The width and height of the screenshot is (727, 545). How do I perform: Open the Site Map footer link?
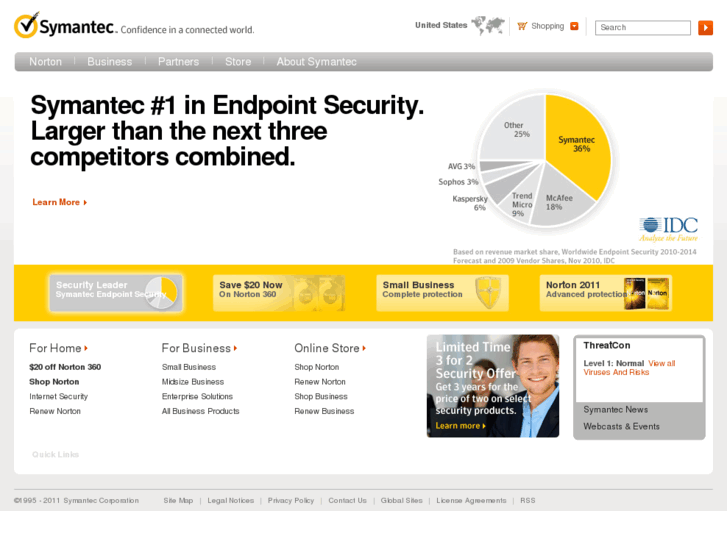pos(178,500)
